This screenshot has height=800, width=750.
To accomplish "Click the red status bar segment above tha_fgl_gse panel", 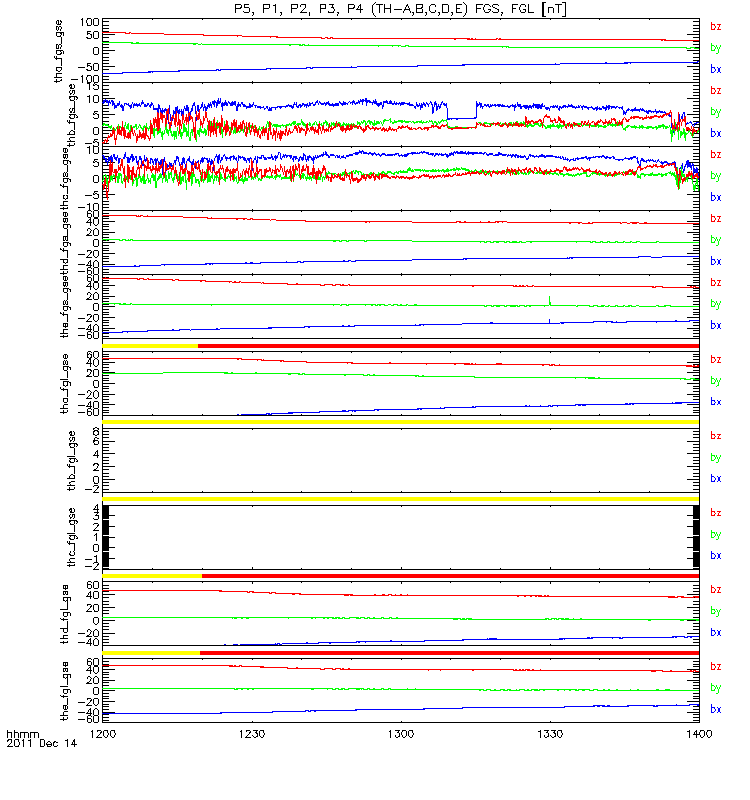I will (448, 346).
